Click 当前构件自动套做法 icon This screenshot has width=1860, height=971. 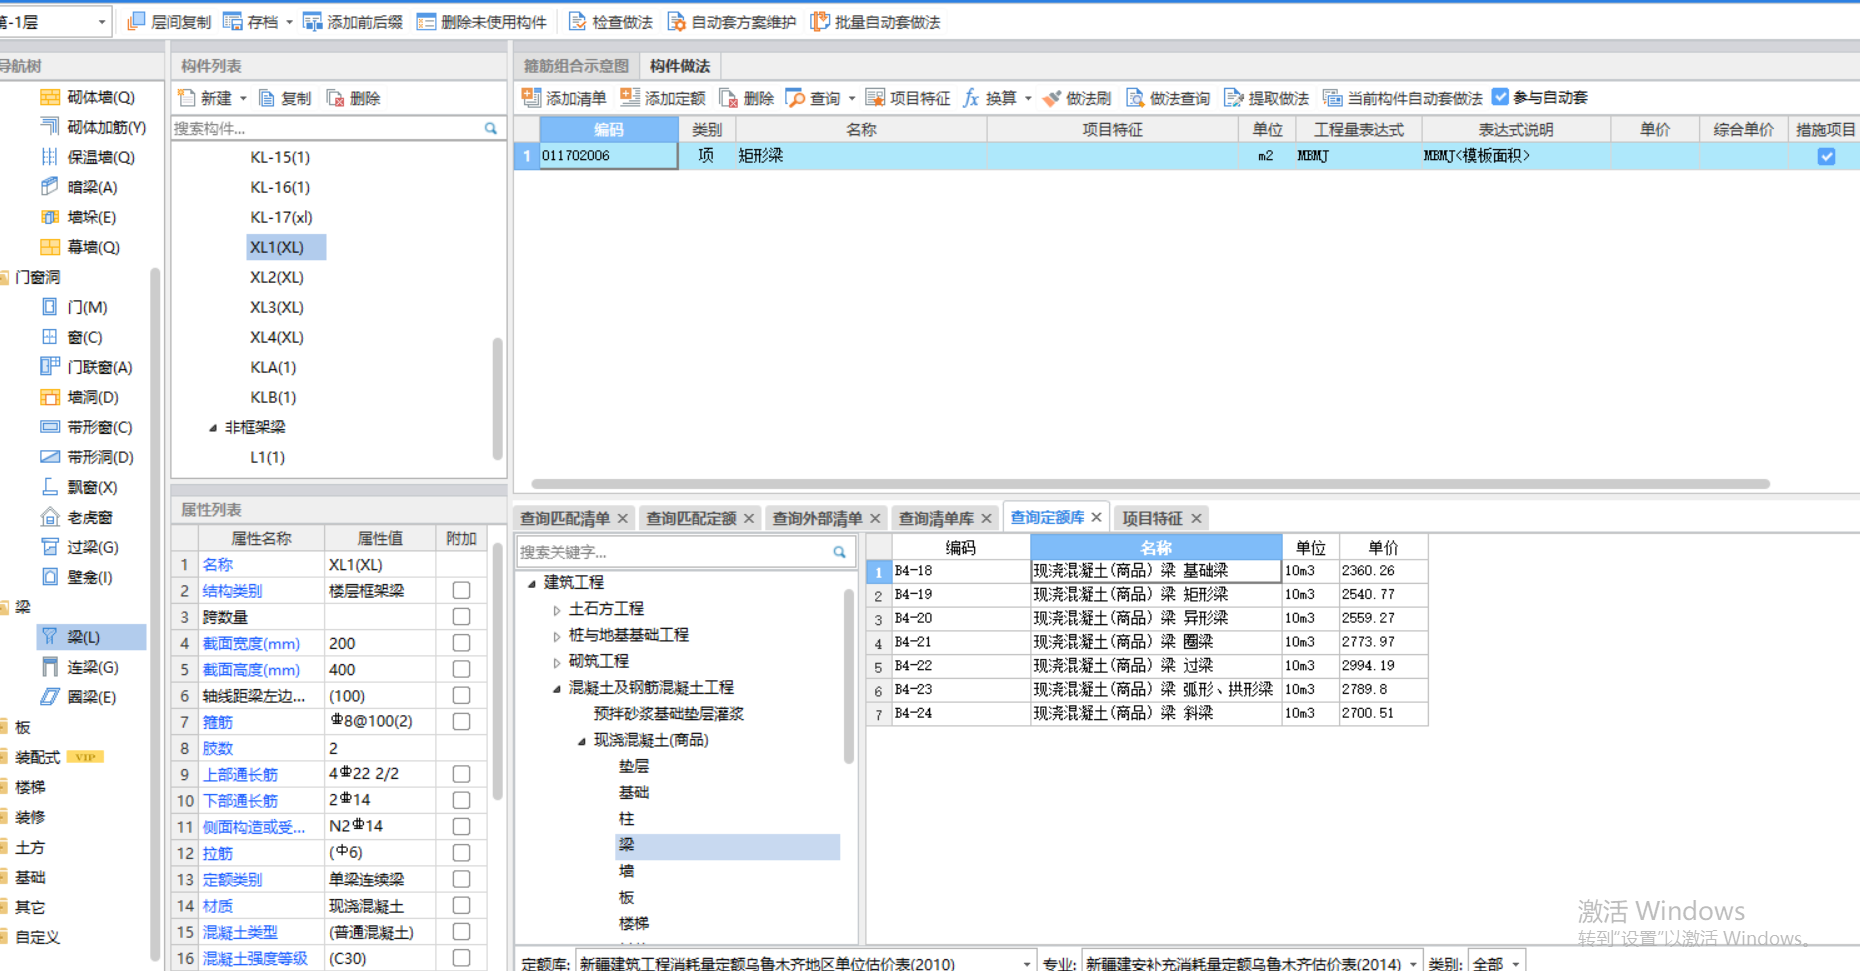click(1332, 97)
